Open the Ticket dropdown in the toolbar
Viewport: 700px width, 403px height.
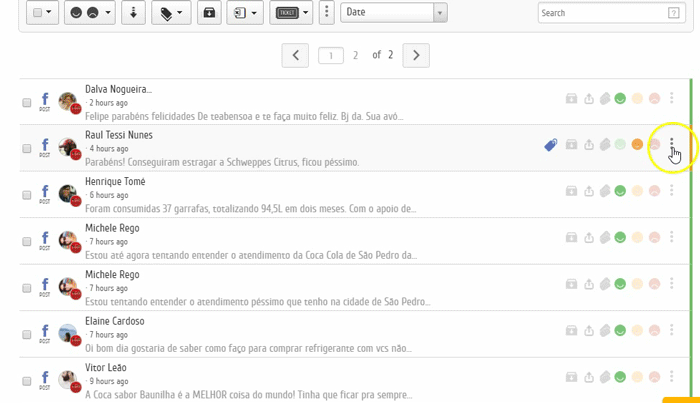point(291,13)
